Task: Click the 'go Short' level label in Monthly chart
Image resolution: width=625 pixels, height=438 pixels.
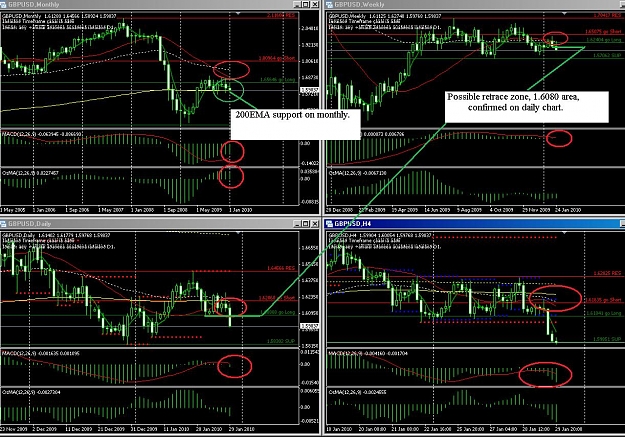Action: 277,59
